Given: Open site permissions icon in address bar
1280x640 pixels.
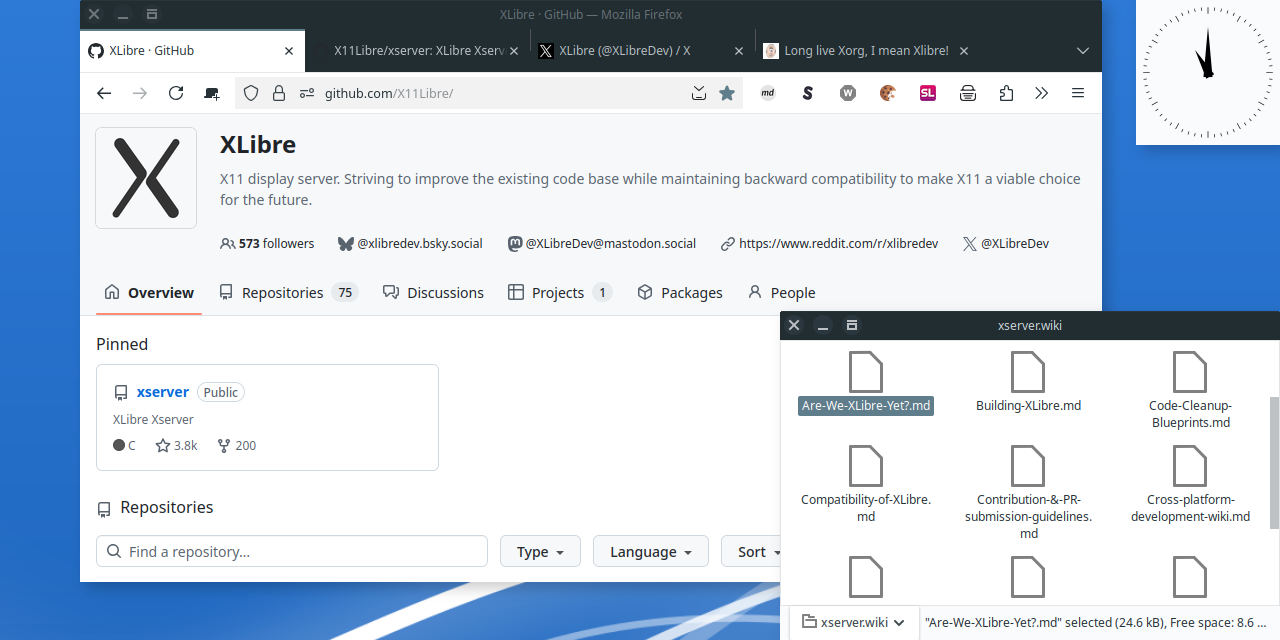Looking at the screenshot, I should (307, 93).
